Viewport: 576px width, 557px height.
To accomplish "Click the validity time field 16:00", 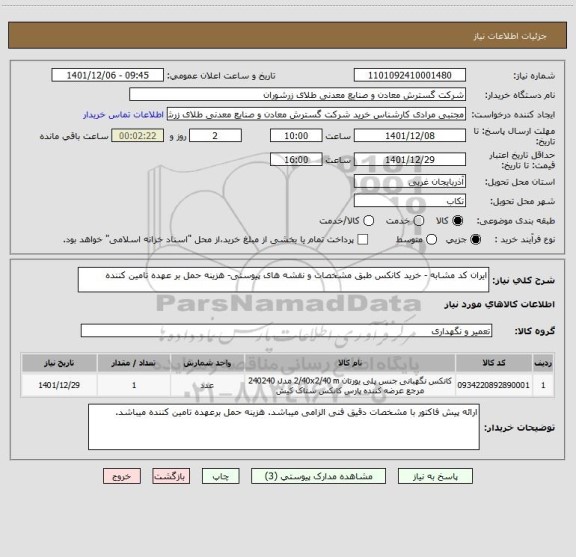I will [296, 159].
